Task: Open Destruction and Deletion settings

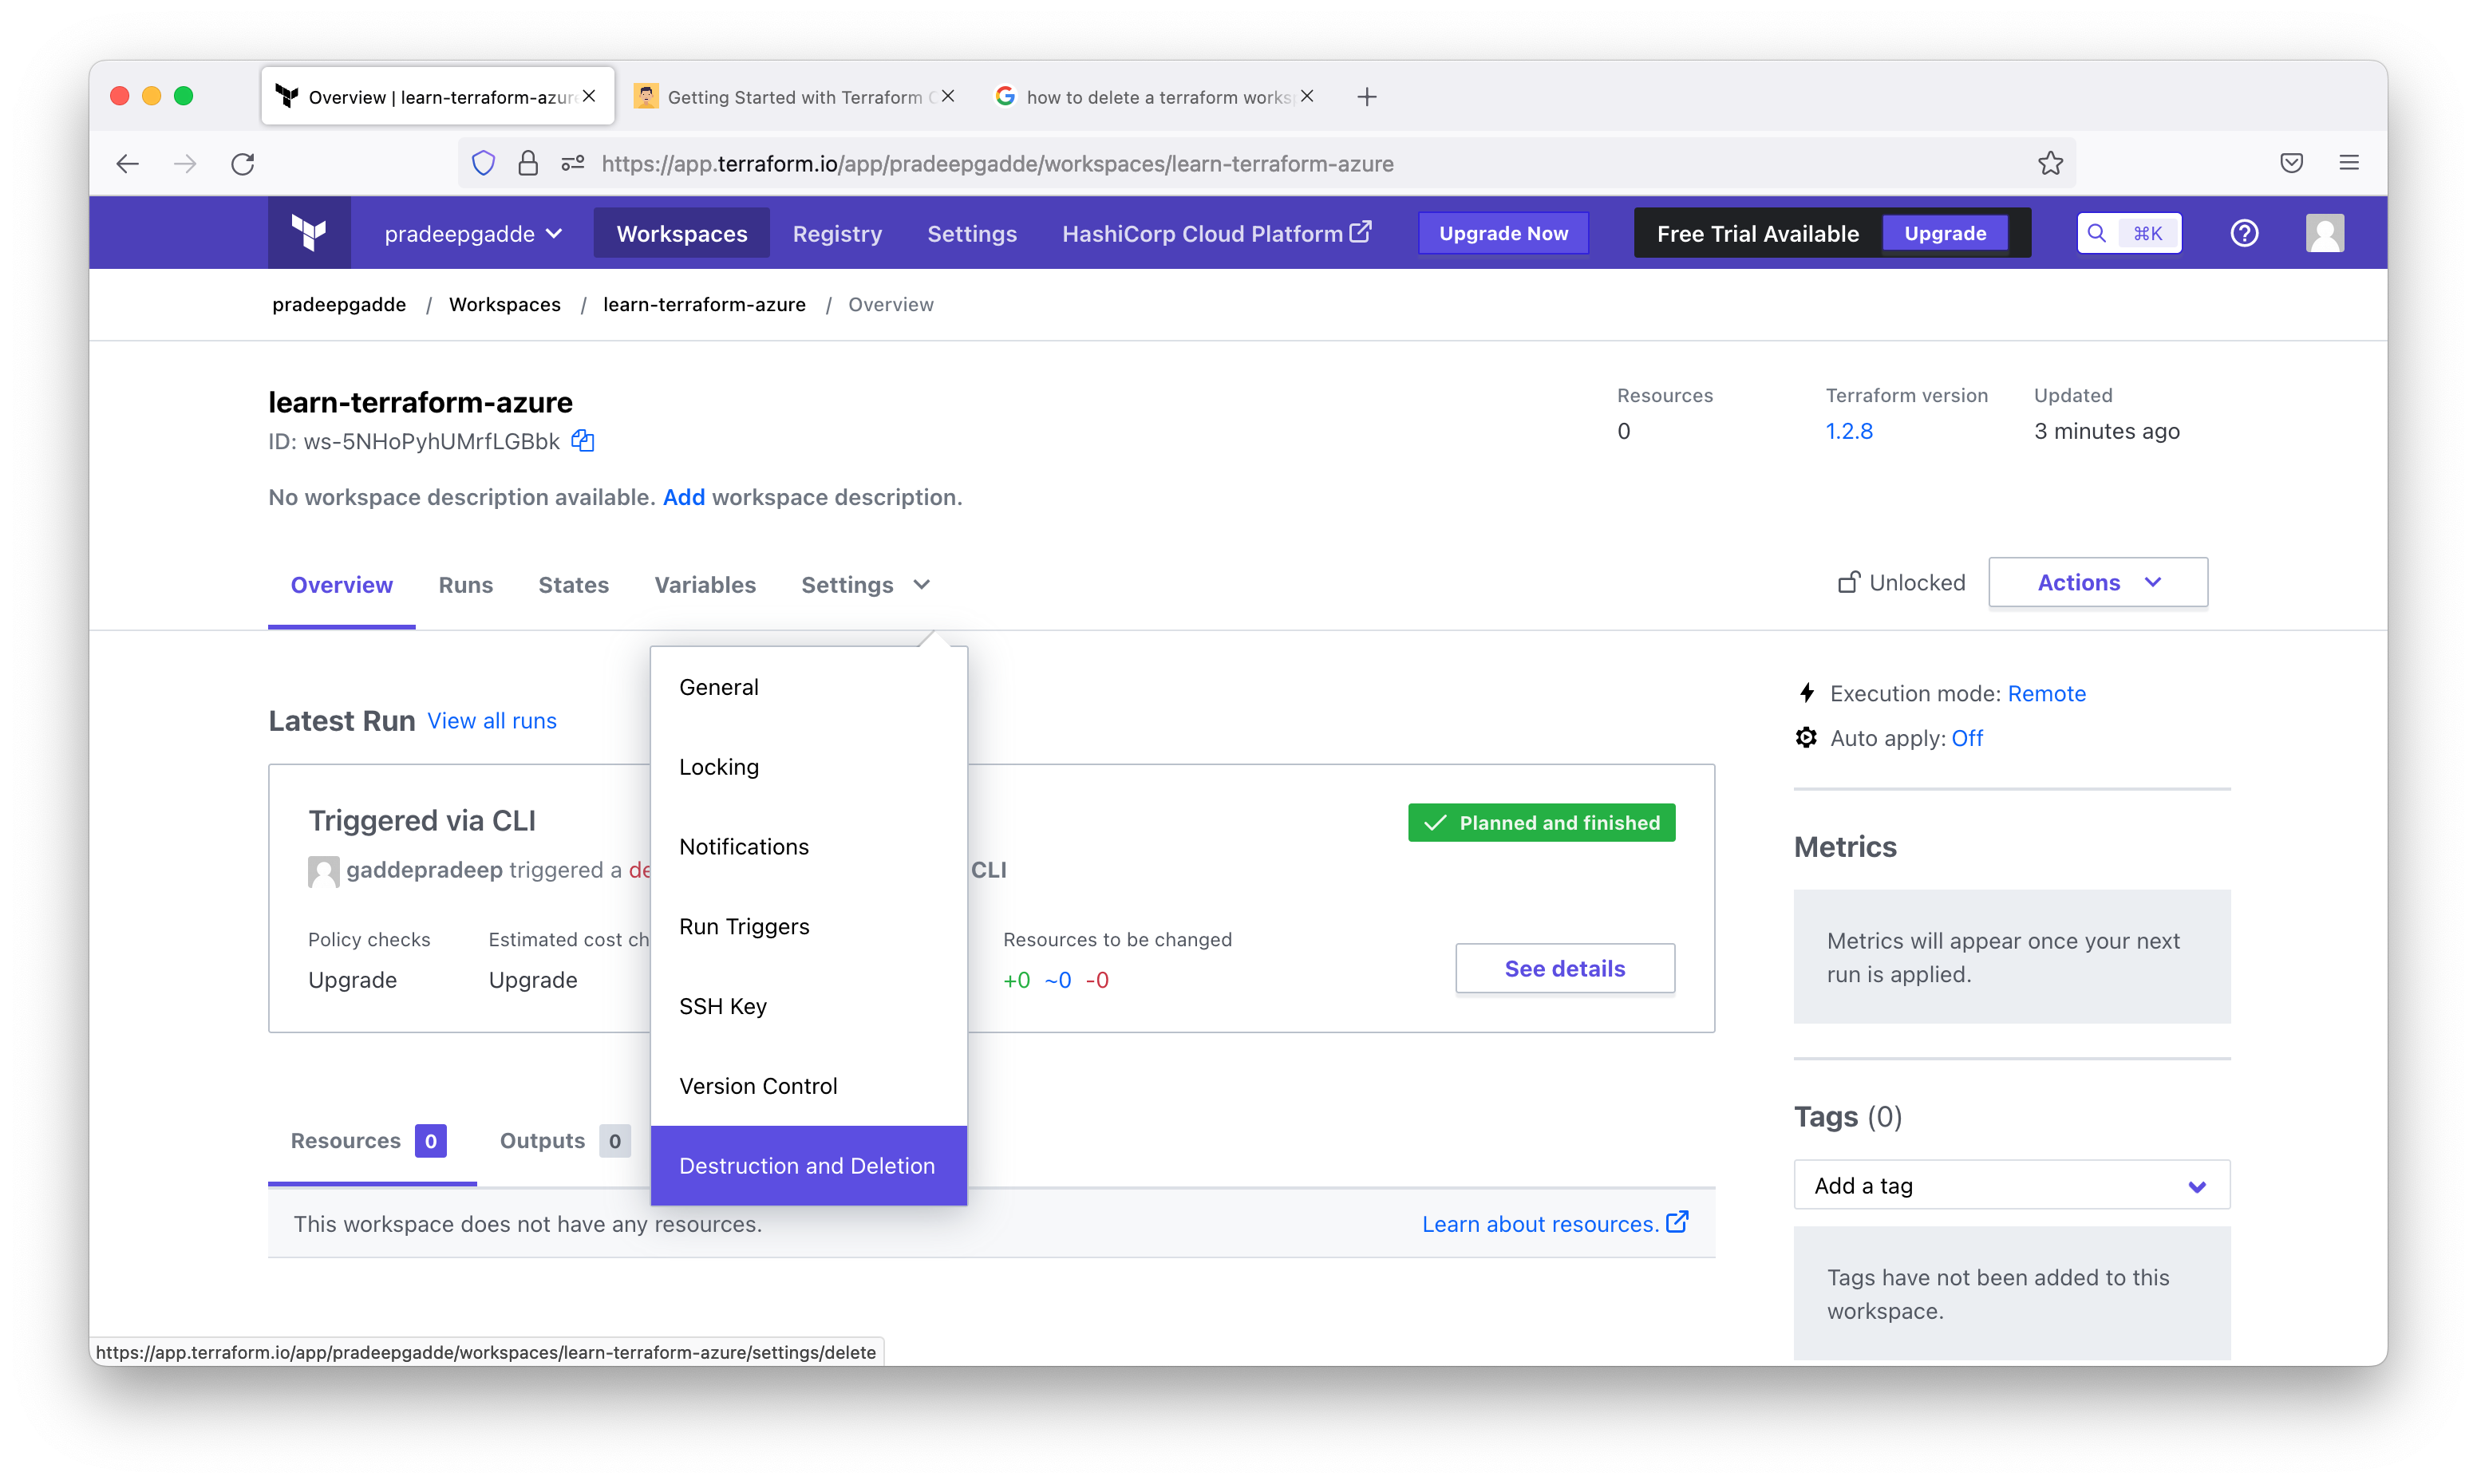Action: click(x=808, y=1166)
